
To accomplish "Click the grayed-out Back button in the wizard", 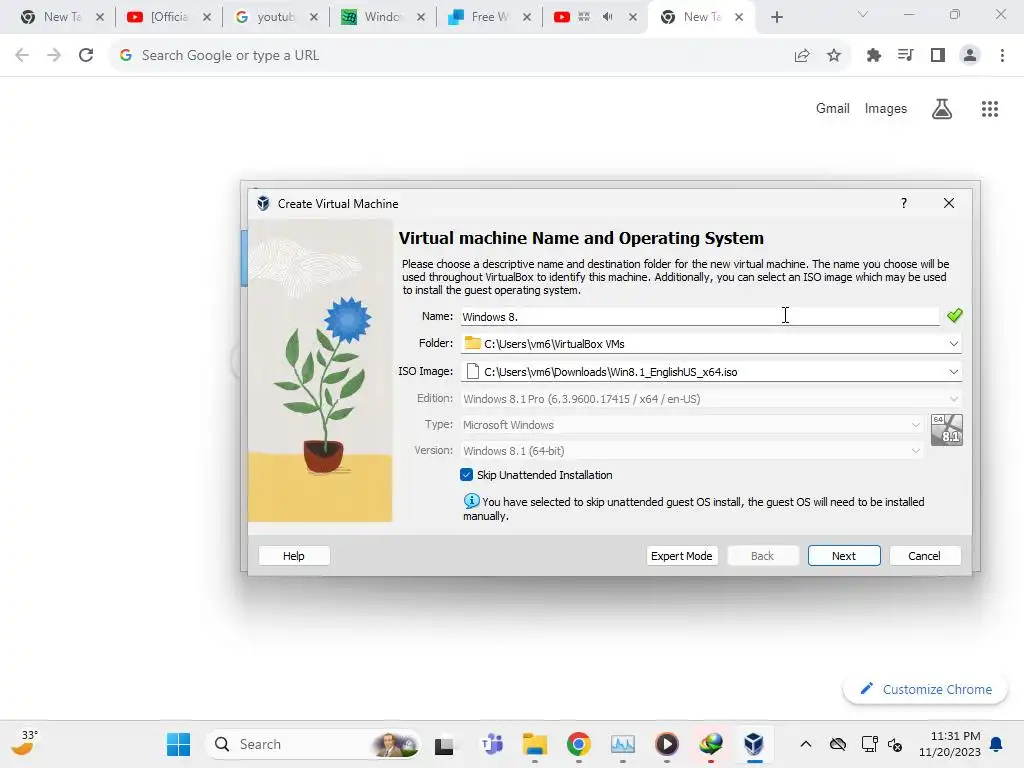I will 762,556.
